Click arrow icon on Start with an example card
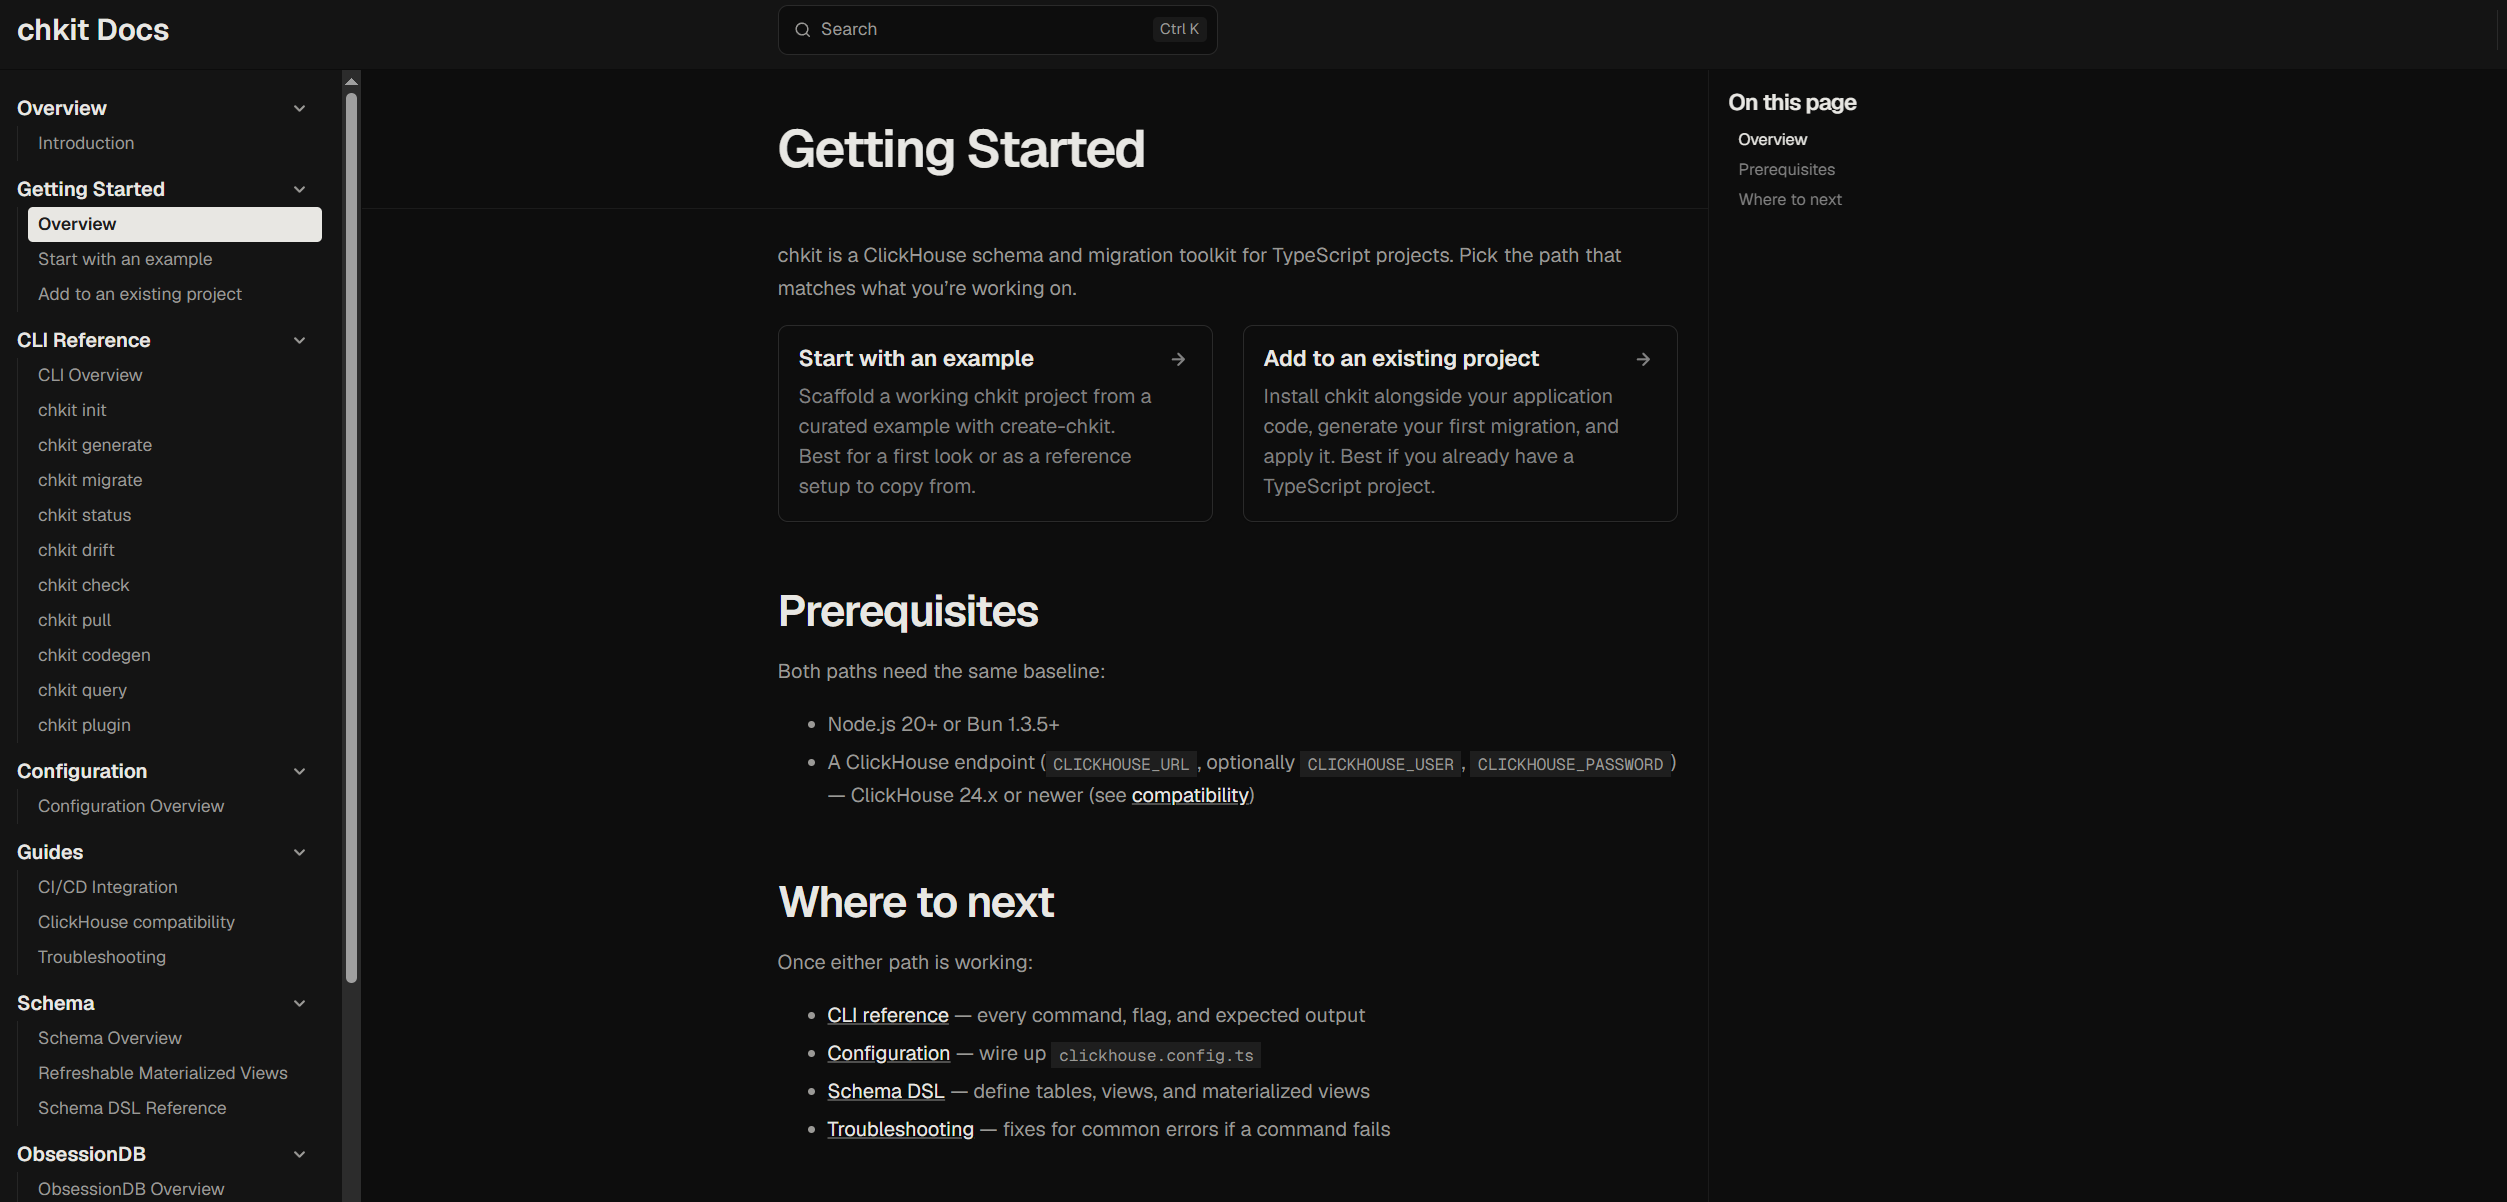The image size is (2507, 1202). pyautogui.click(x=1178, y=359)
